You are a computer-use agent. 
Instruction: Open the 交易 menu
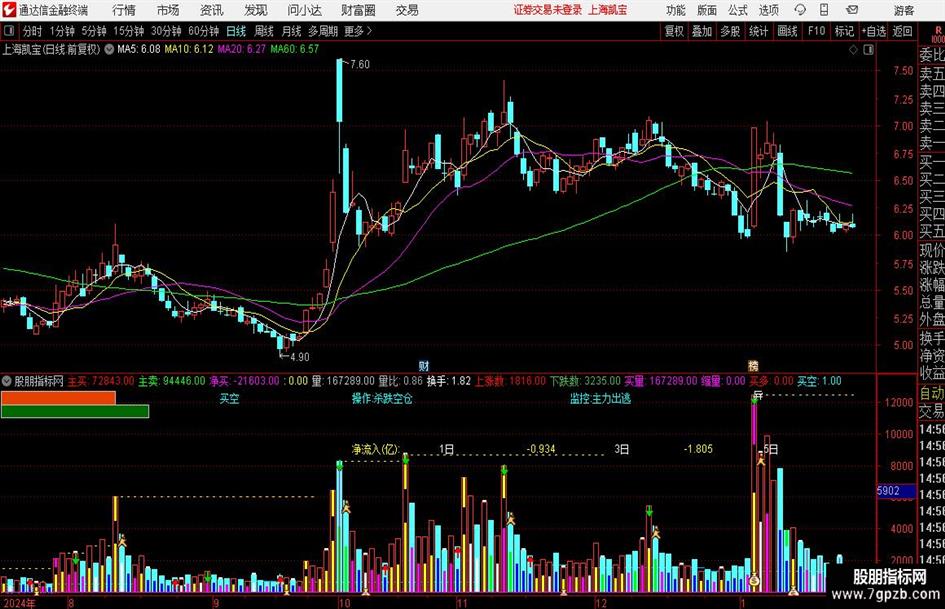[x=407, y=10]
